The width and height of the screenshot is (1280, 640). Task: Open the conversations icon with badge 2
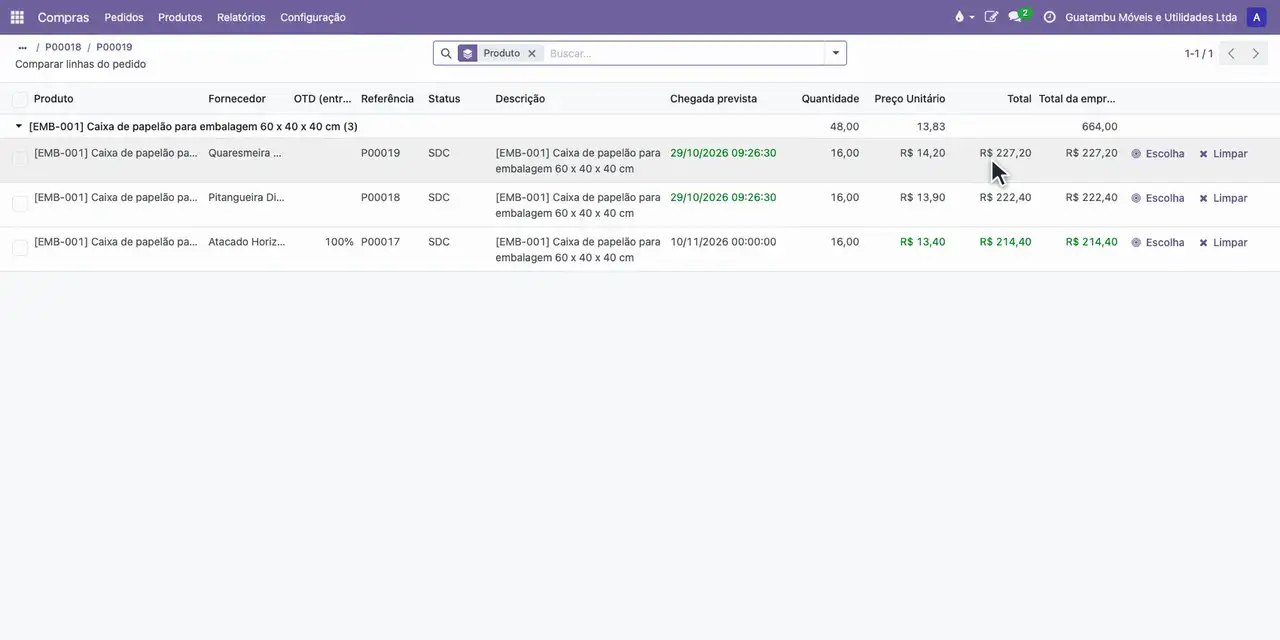(1017, 17)
